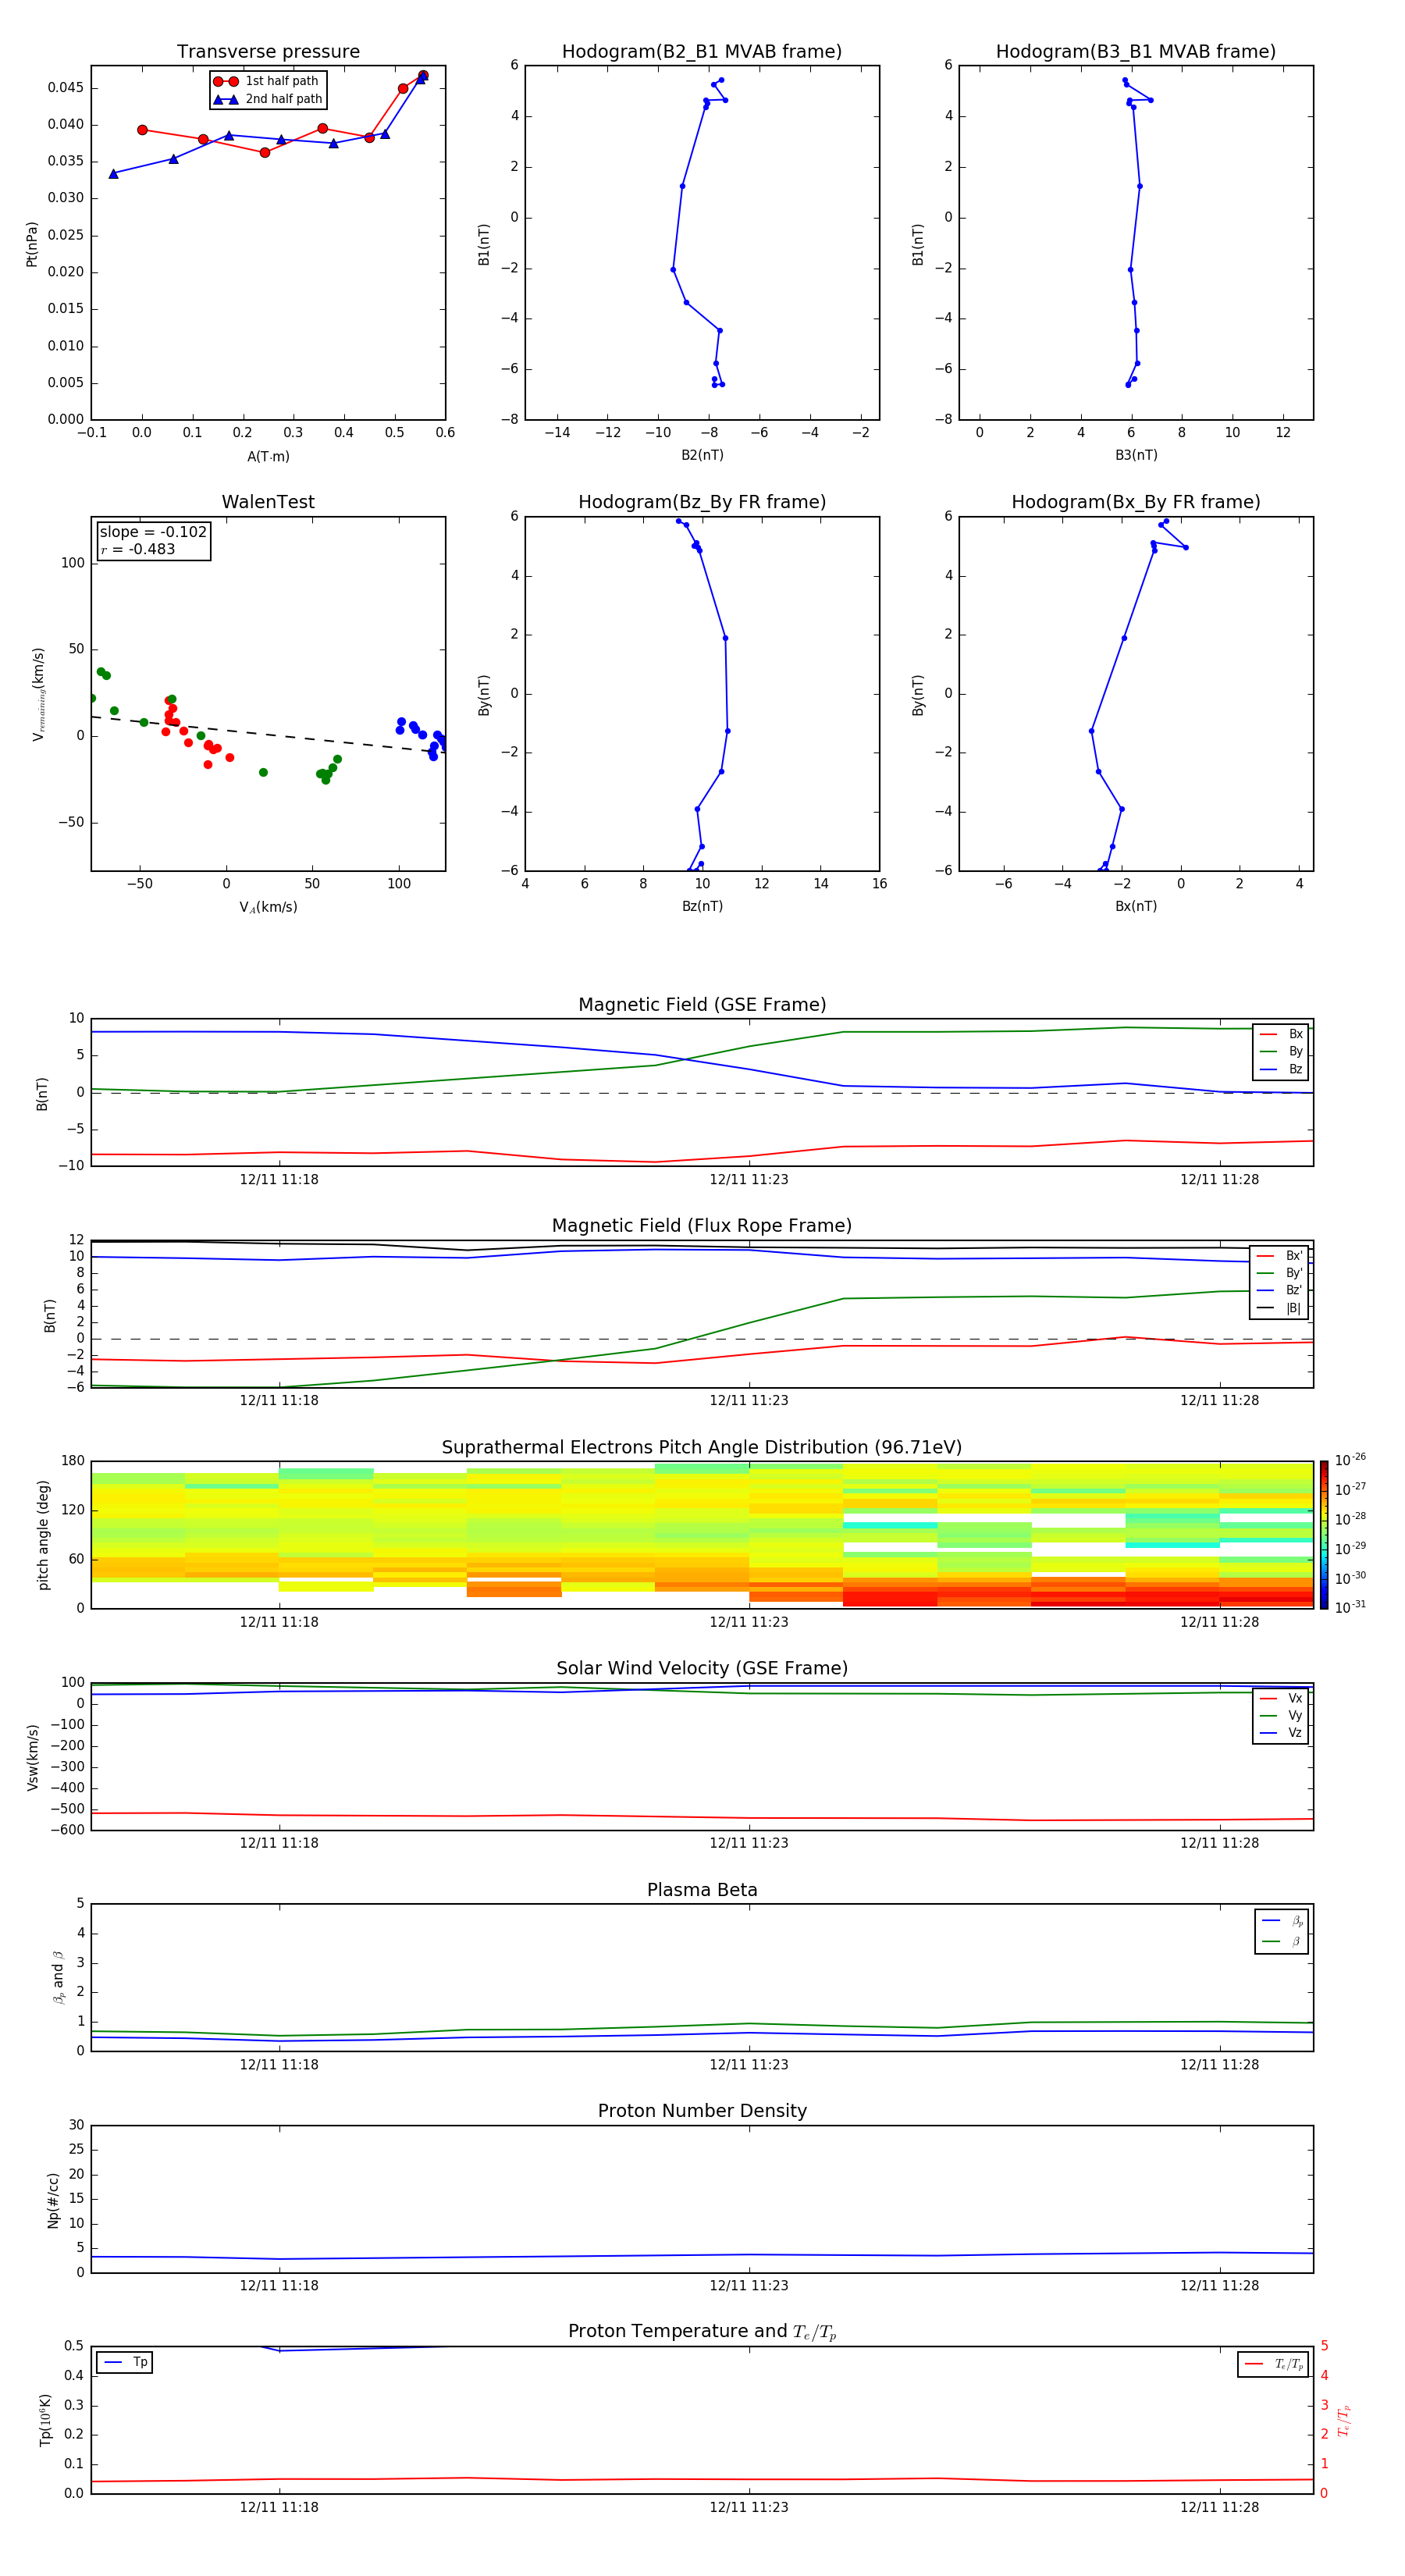Click the "slope = -0.102" annotation
The height and width of the screenshot is (2576, 1405).
153,532
